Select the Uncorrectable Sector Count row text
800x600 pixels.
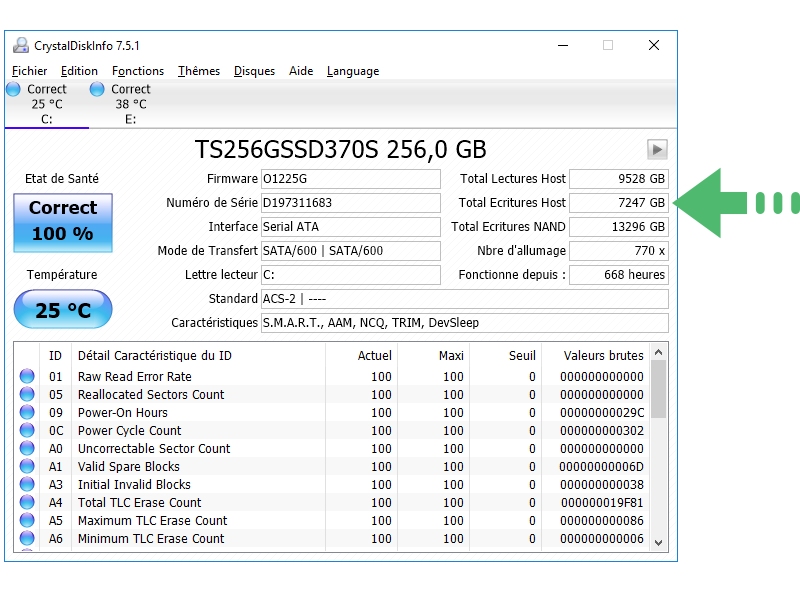pyautogui.click(x=154, y=448)
